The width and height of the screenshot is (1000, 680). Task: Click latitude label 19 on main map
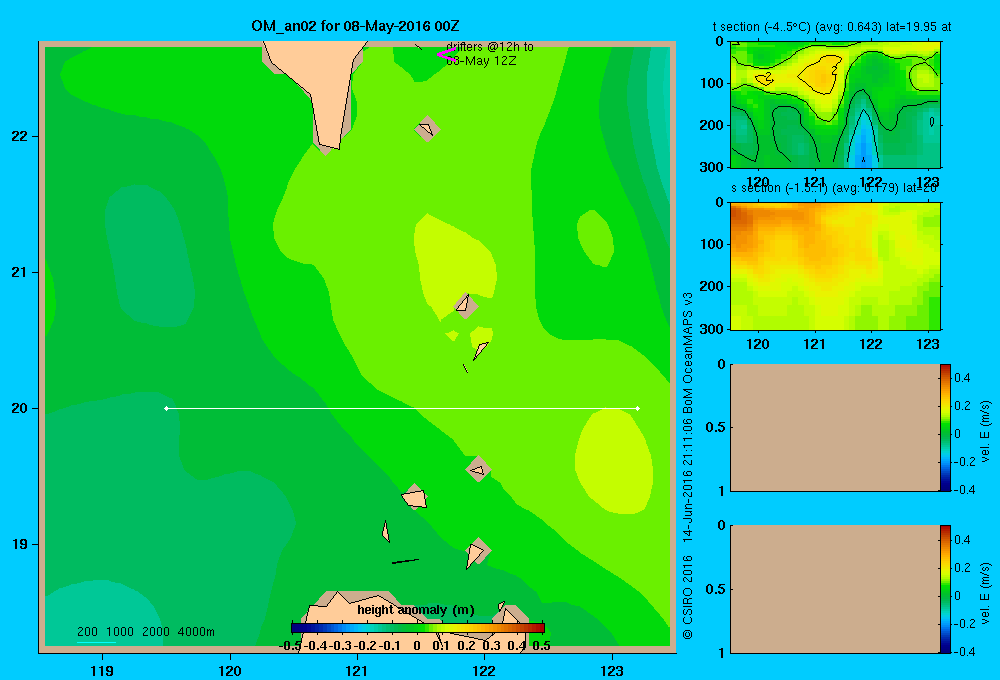coord(20,544)
